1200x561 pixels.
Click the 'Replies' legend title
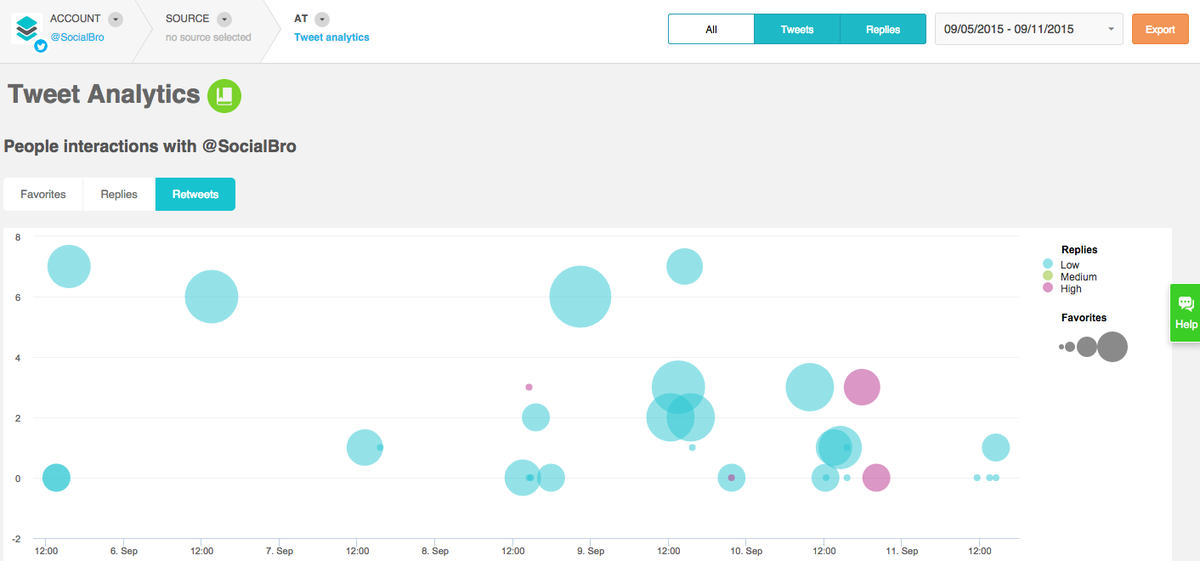1079,250
